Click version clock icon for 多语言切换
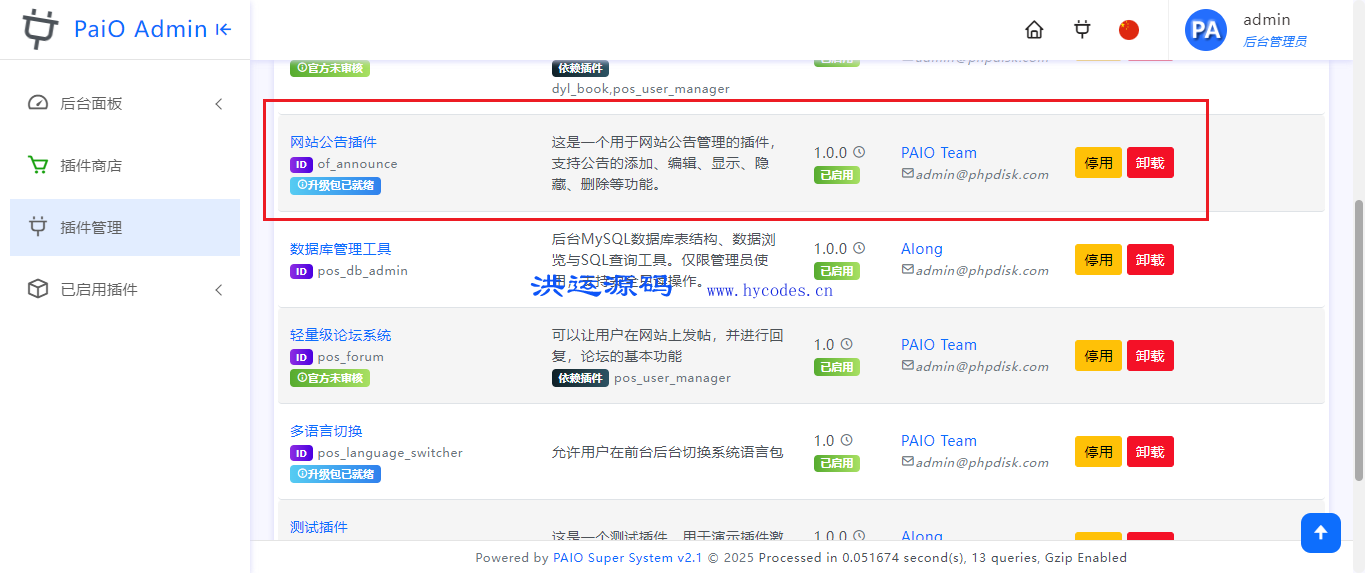This screenshot has height=573, width=1365. click(846, 440)
